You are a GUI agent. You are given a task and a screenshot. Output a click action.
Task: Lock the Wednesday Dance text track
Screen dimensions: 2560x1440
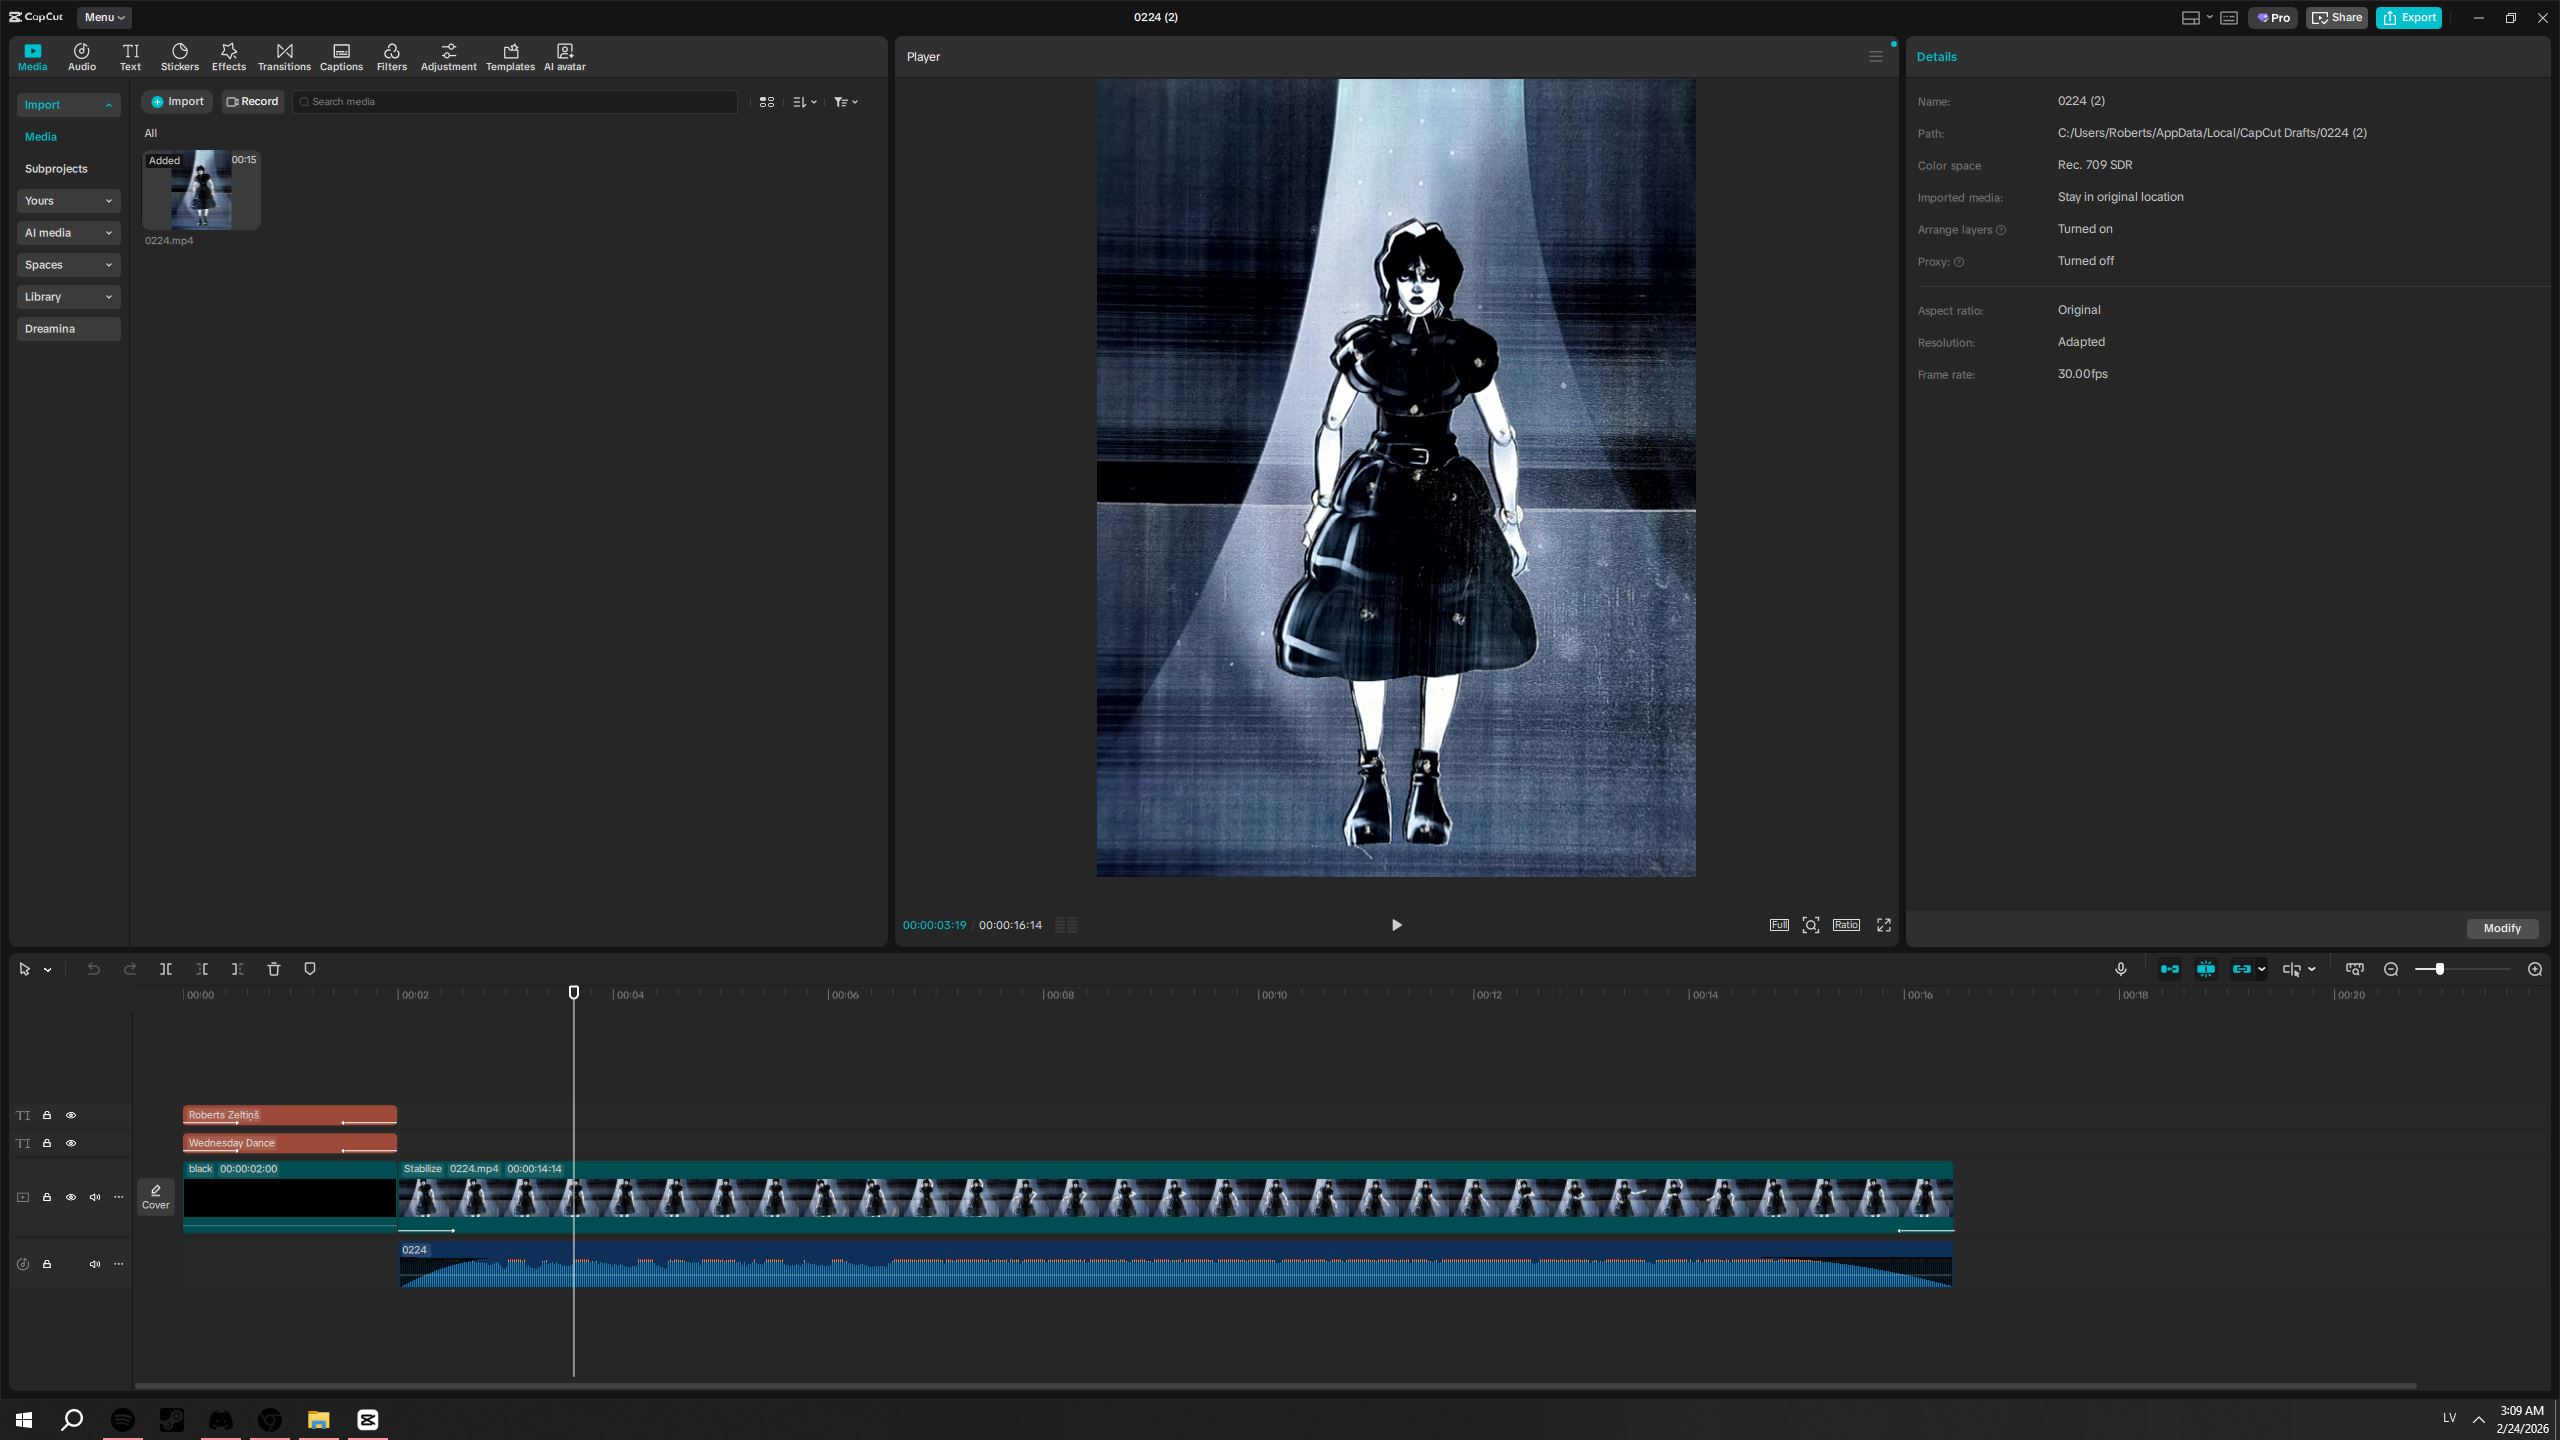[47, 1143]
